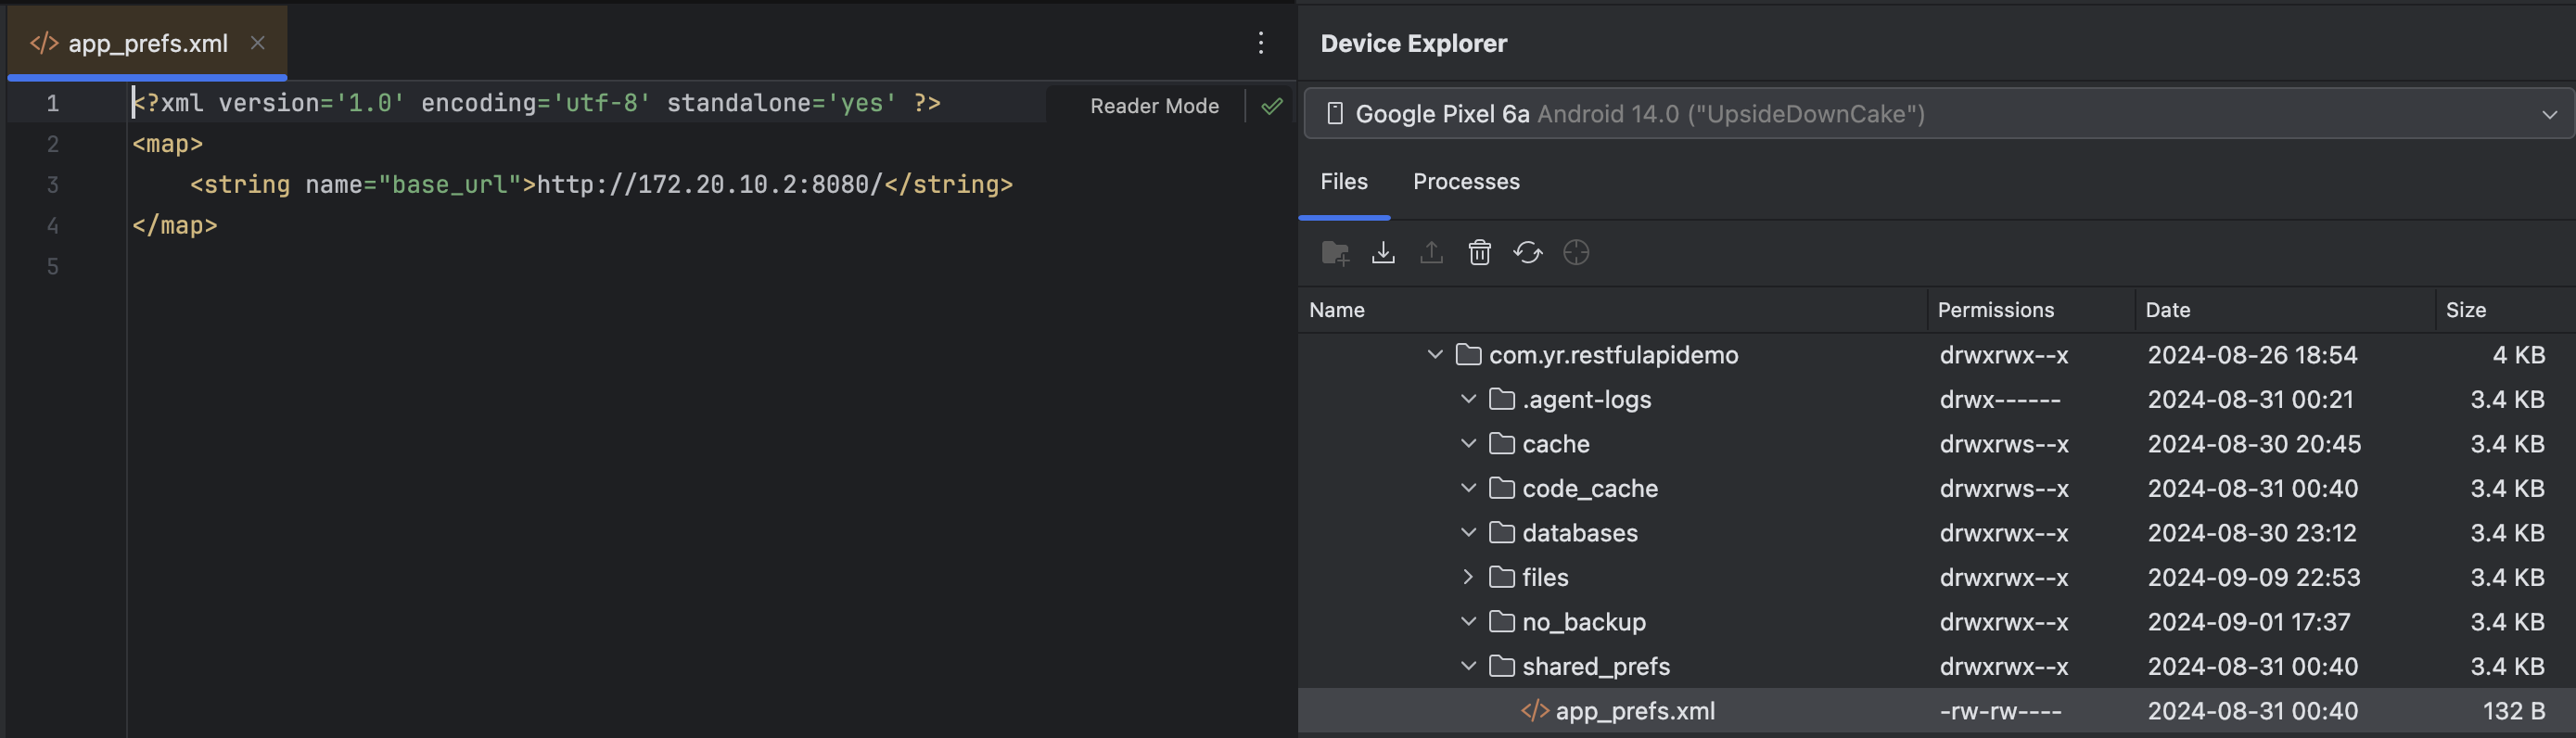The image size is (2576, 738).
Task: Click the .agent-logs folder icon
Action: (x=1501, y=400)
